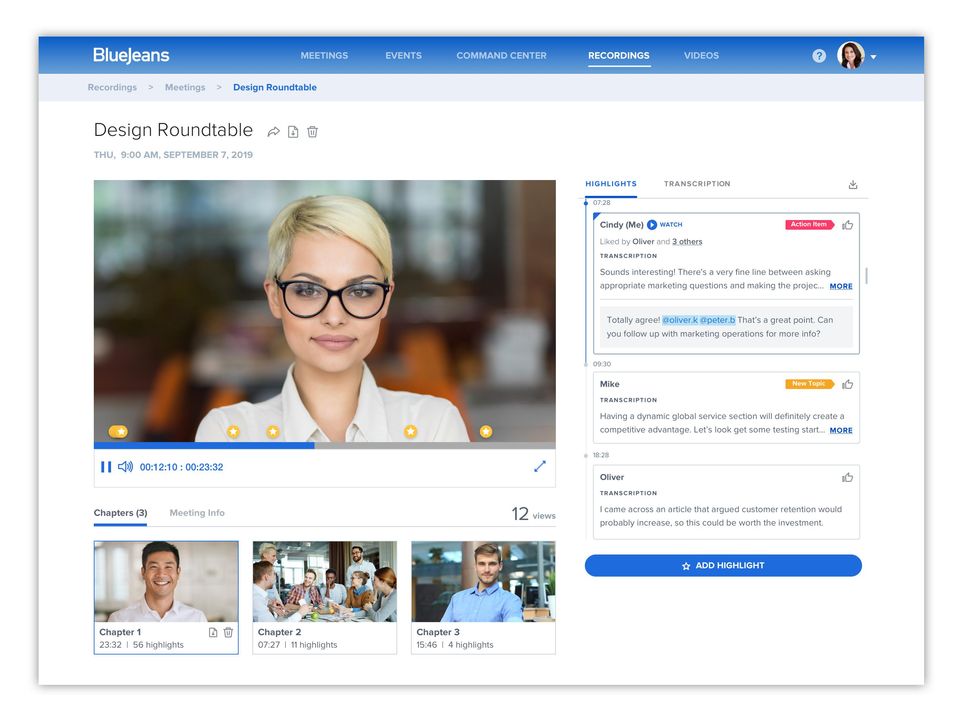Click the Recordings breadcrumb link

point(112,88)
